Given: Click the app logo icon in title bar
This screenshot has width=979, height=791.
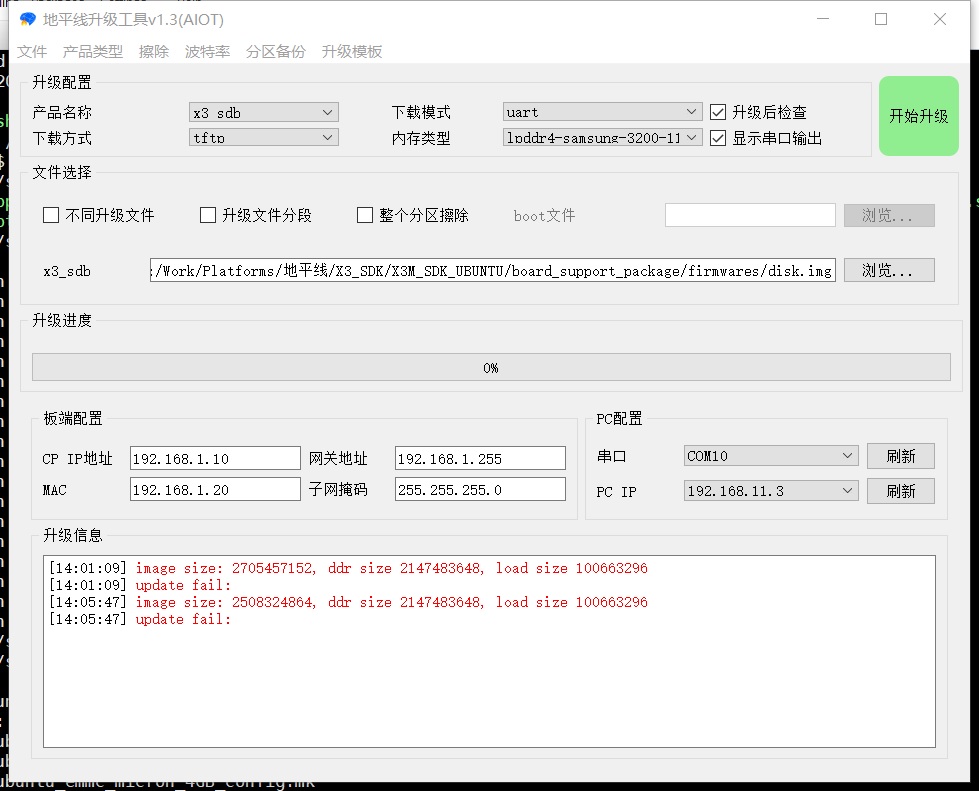Looking at the screenshot, I should (x=27, y=19).
